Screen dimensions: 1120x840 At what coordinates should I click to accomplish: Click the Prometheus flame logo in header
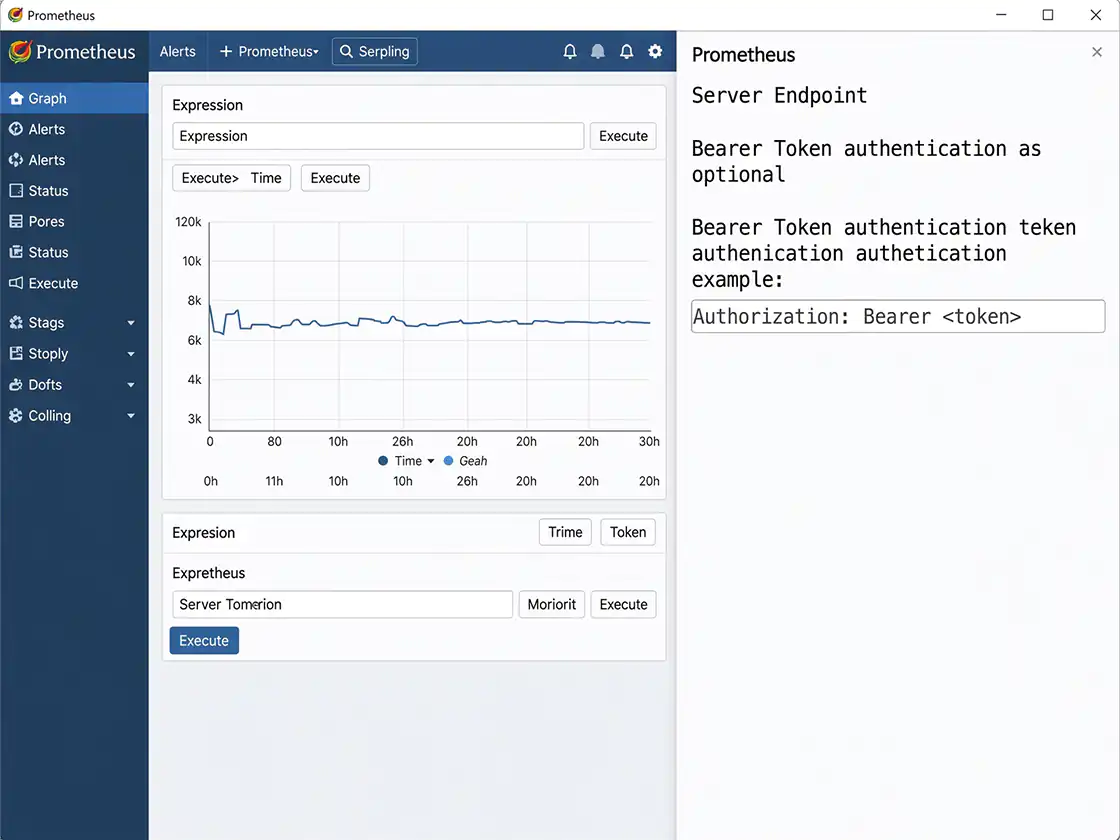point(20,51)
